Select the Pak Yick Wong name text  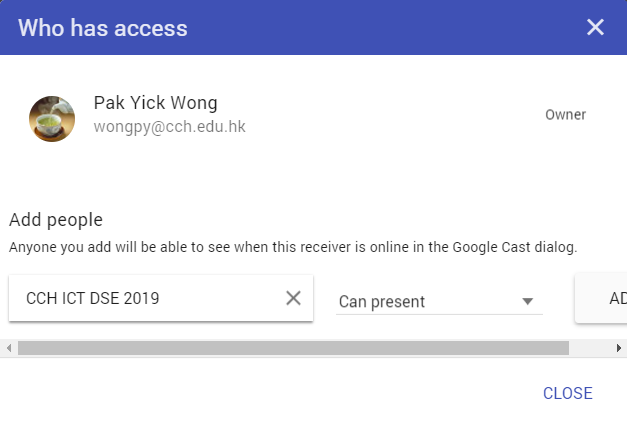coord(155,103)
